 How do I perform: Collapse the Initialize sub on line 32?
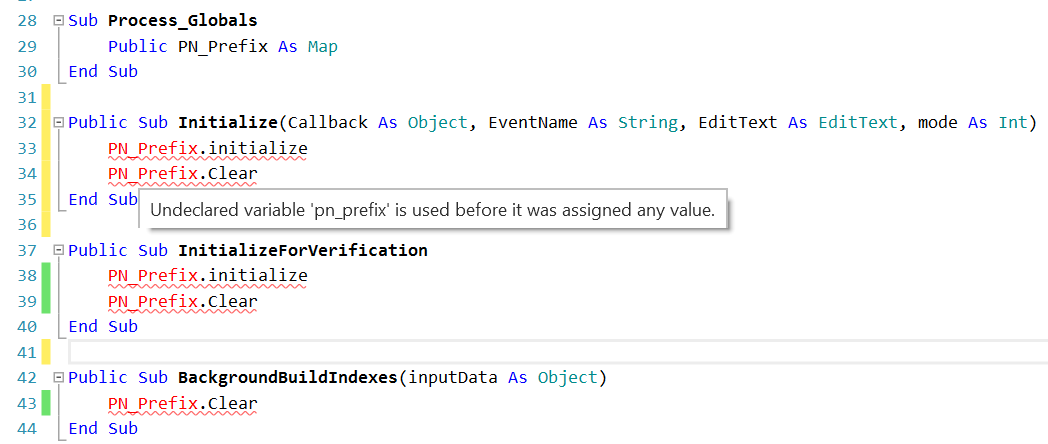click(x=58, y=123)
